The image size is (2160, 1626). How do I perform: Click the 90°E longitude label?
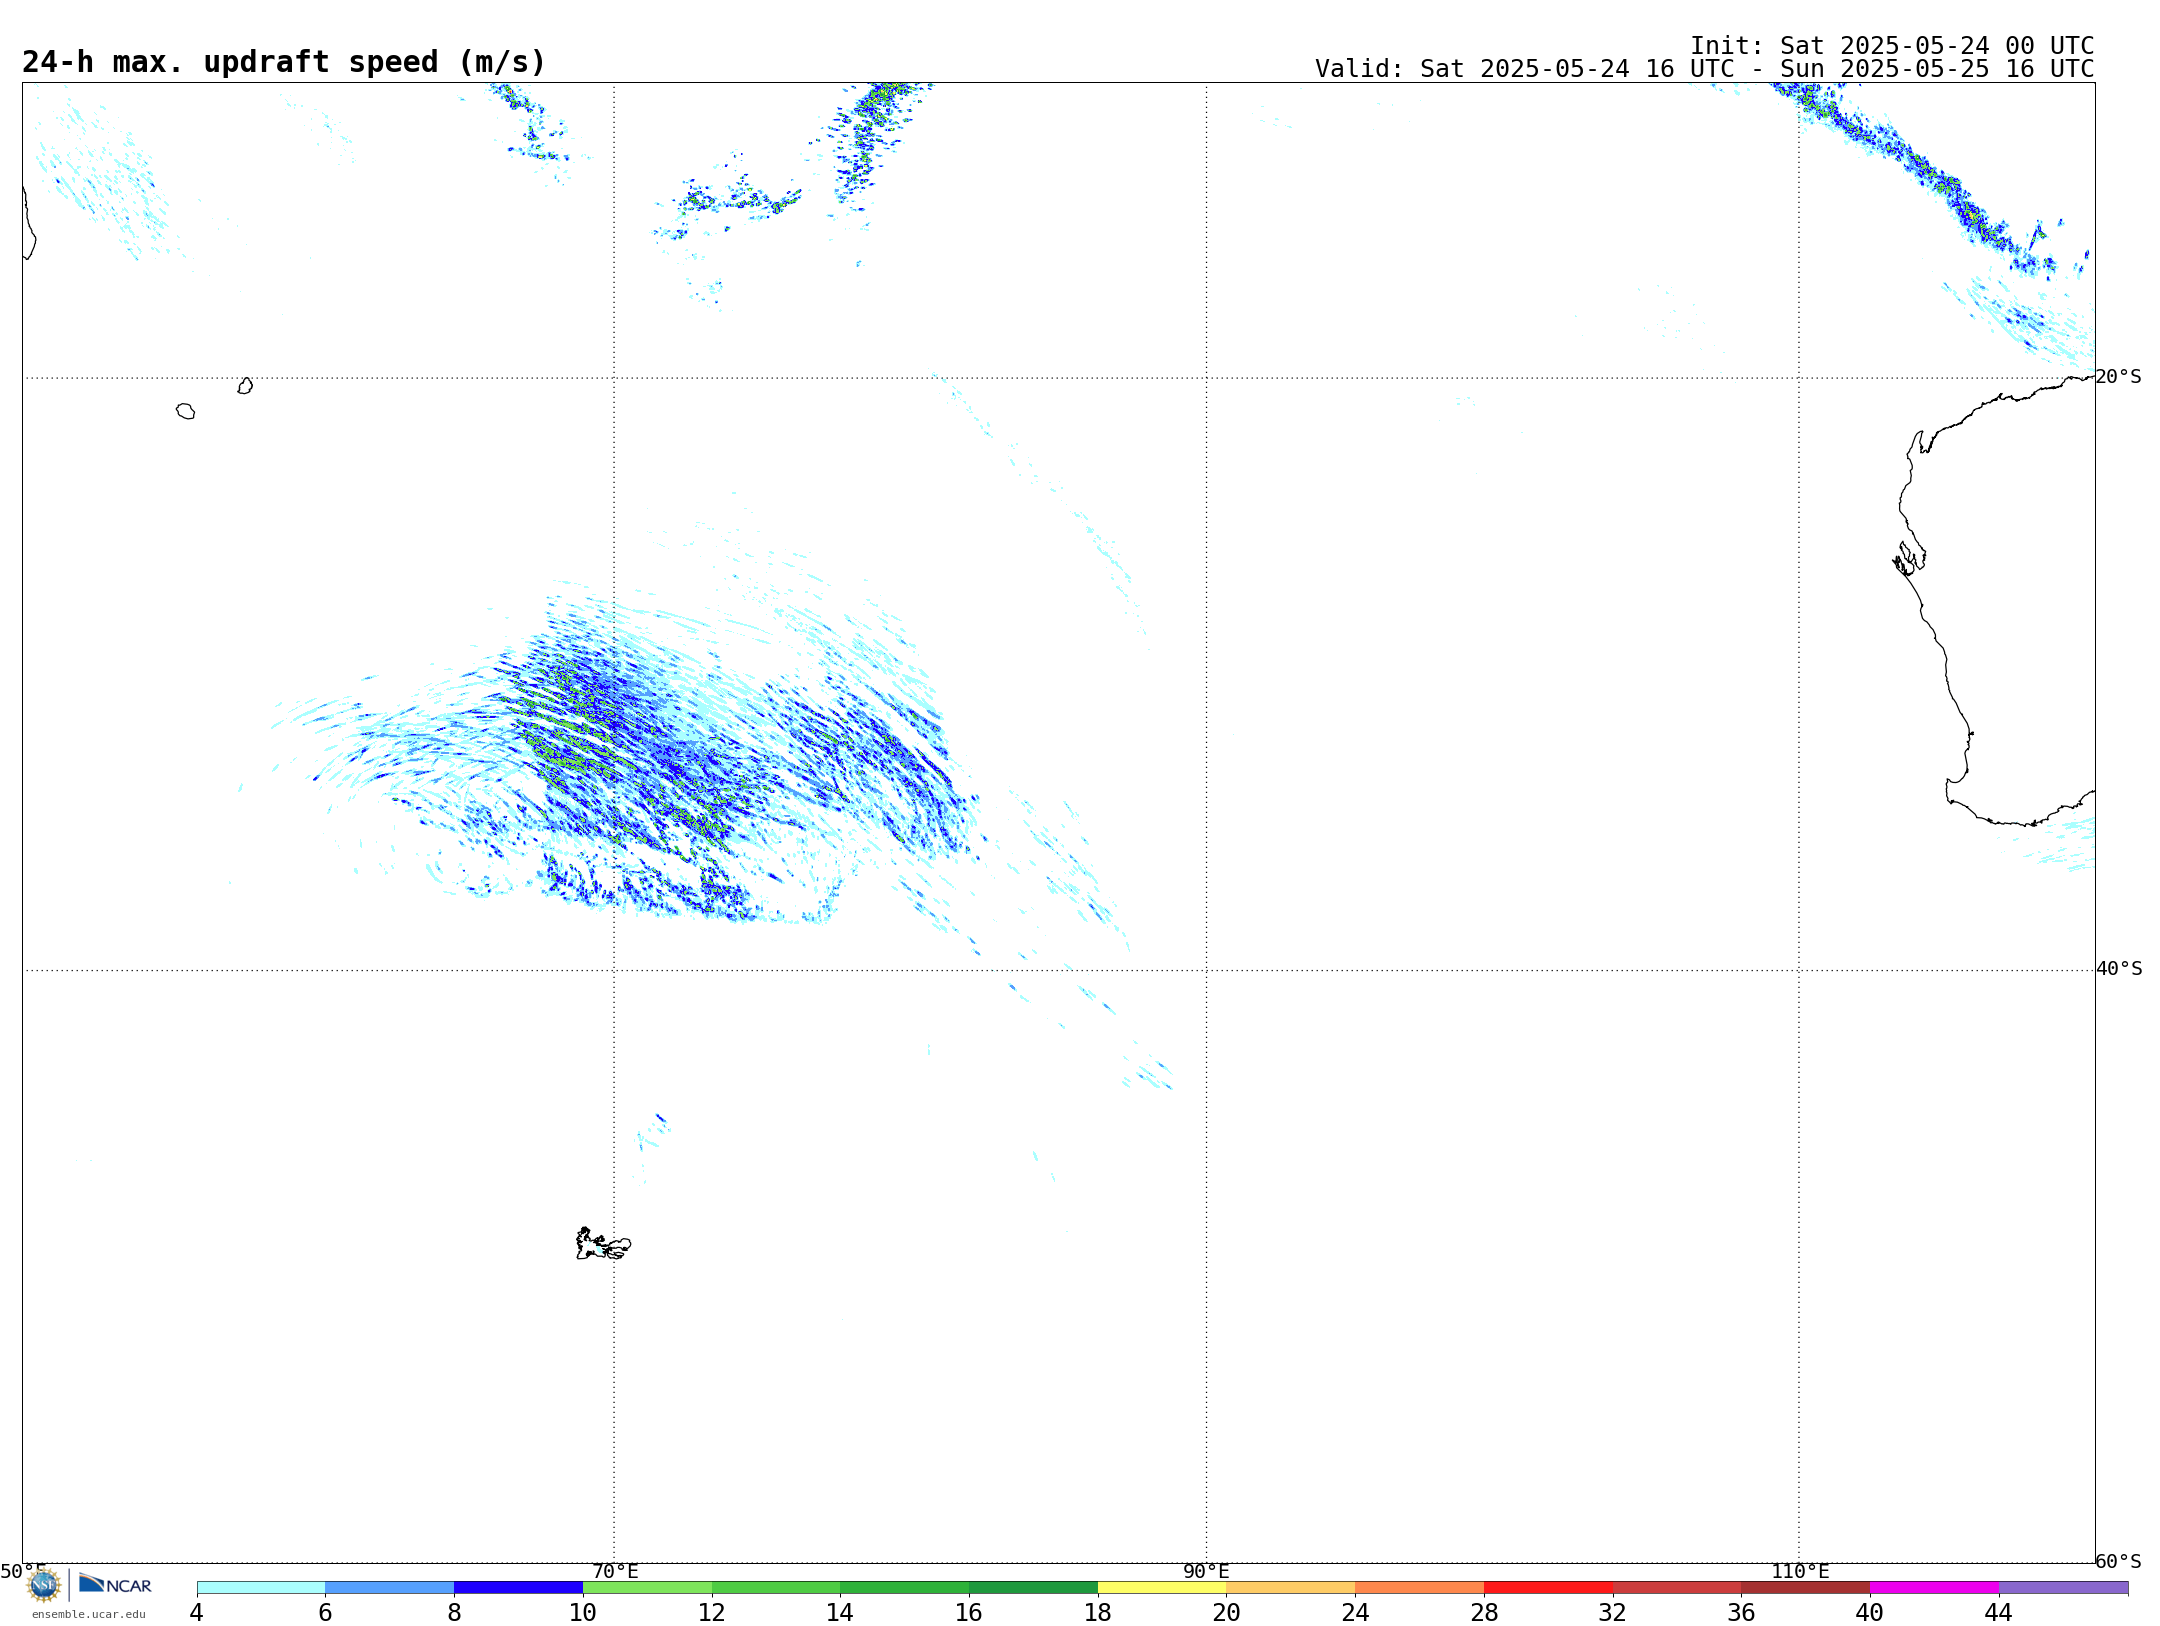[x=1206, y=1572]
